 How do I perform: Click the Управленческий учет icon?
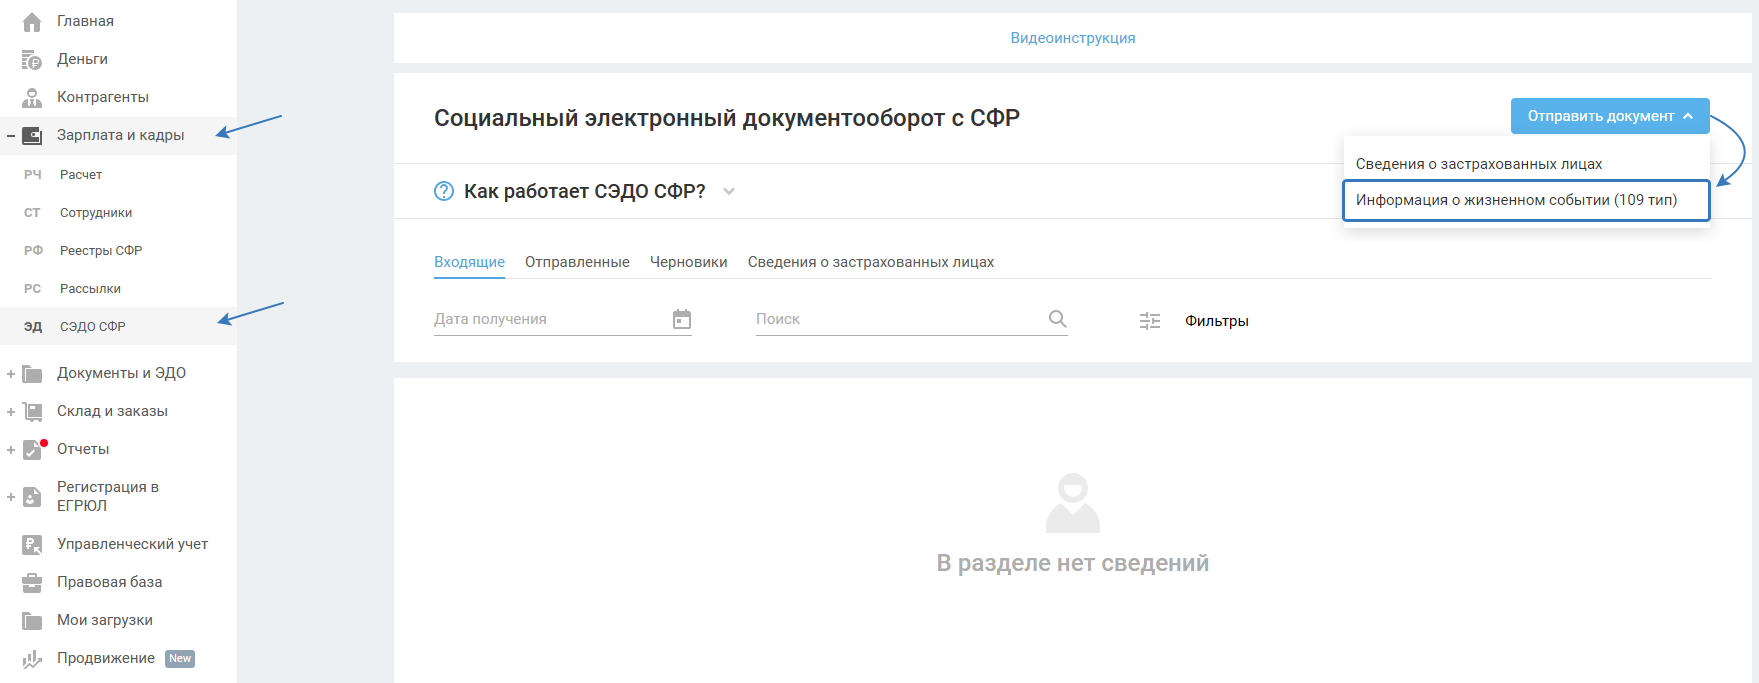(x=32, y=545)
